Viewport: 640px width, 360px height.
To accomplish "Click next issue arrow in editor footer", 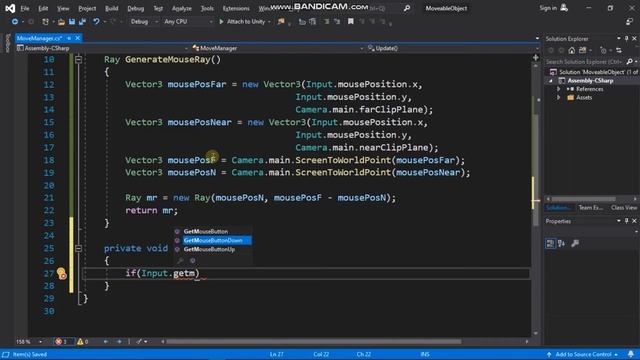I will pos(119,342).
